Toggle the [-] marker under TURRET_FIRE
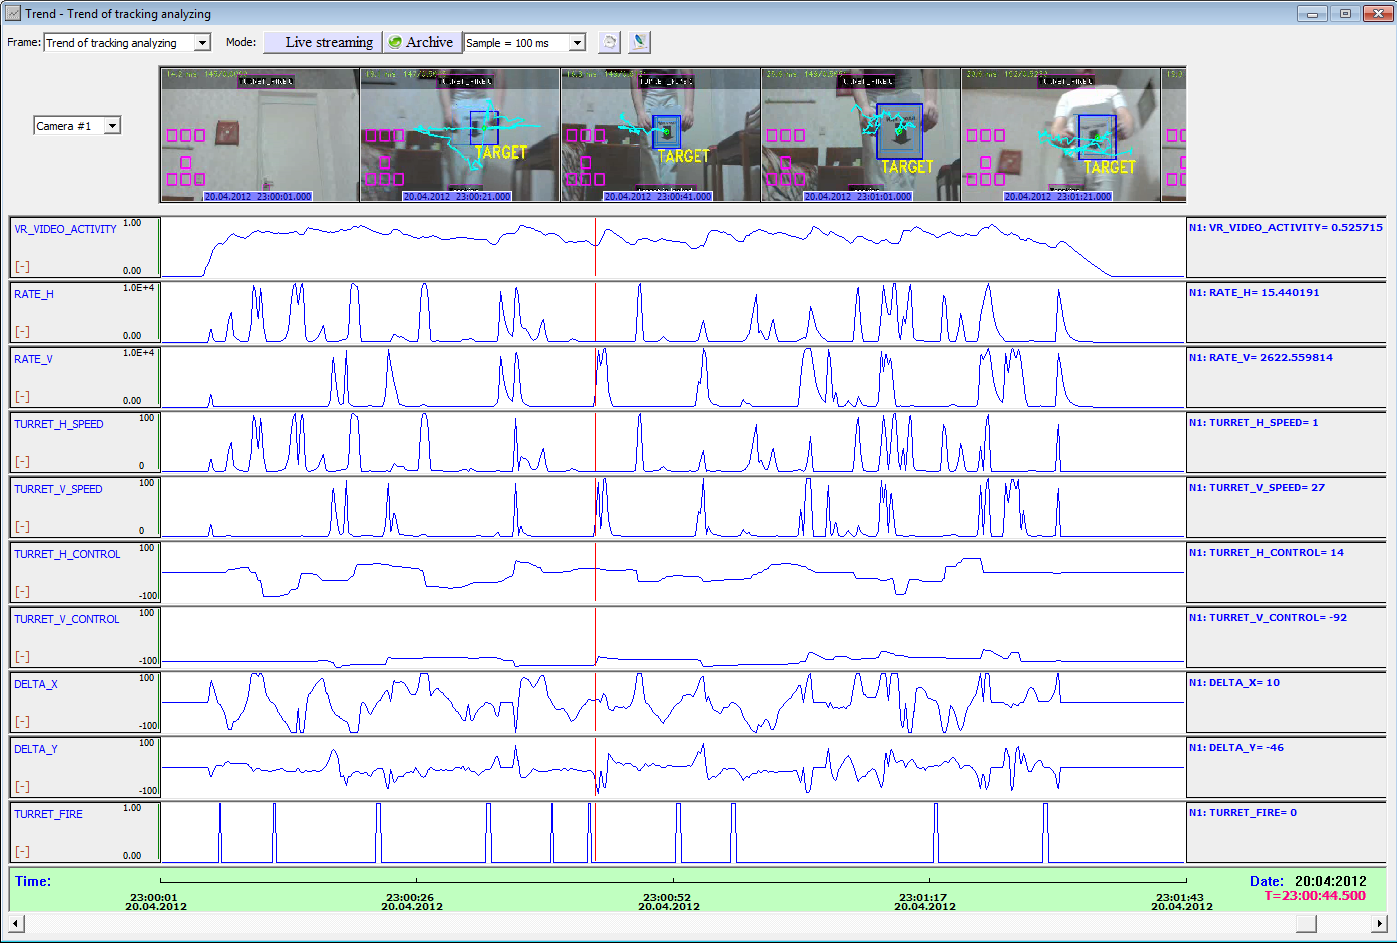The image size is (1397, 943). coord(22,852)
